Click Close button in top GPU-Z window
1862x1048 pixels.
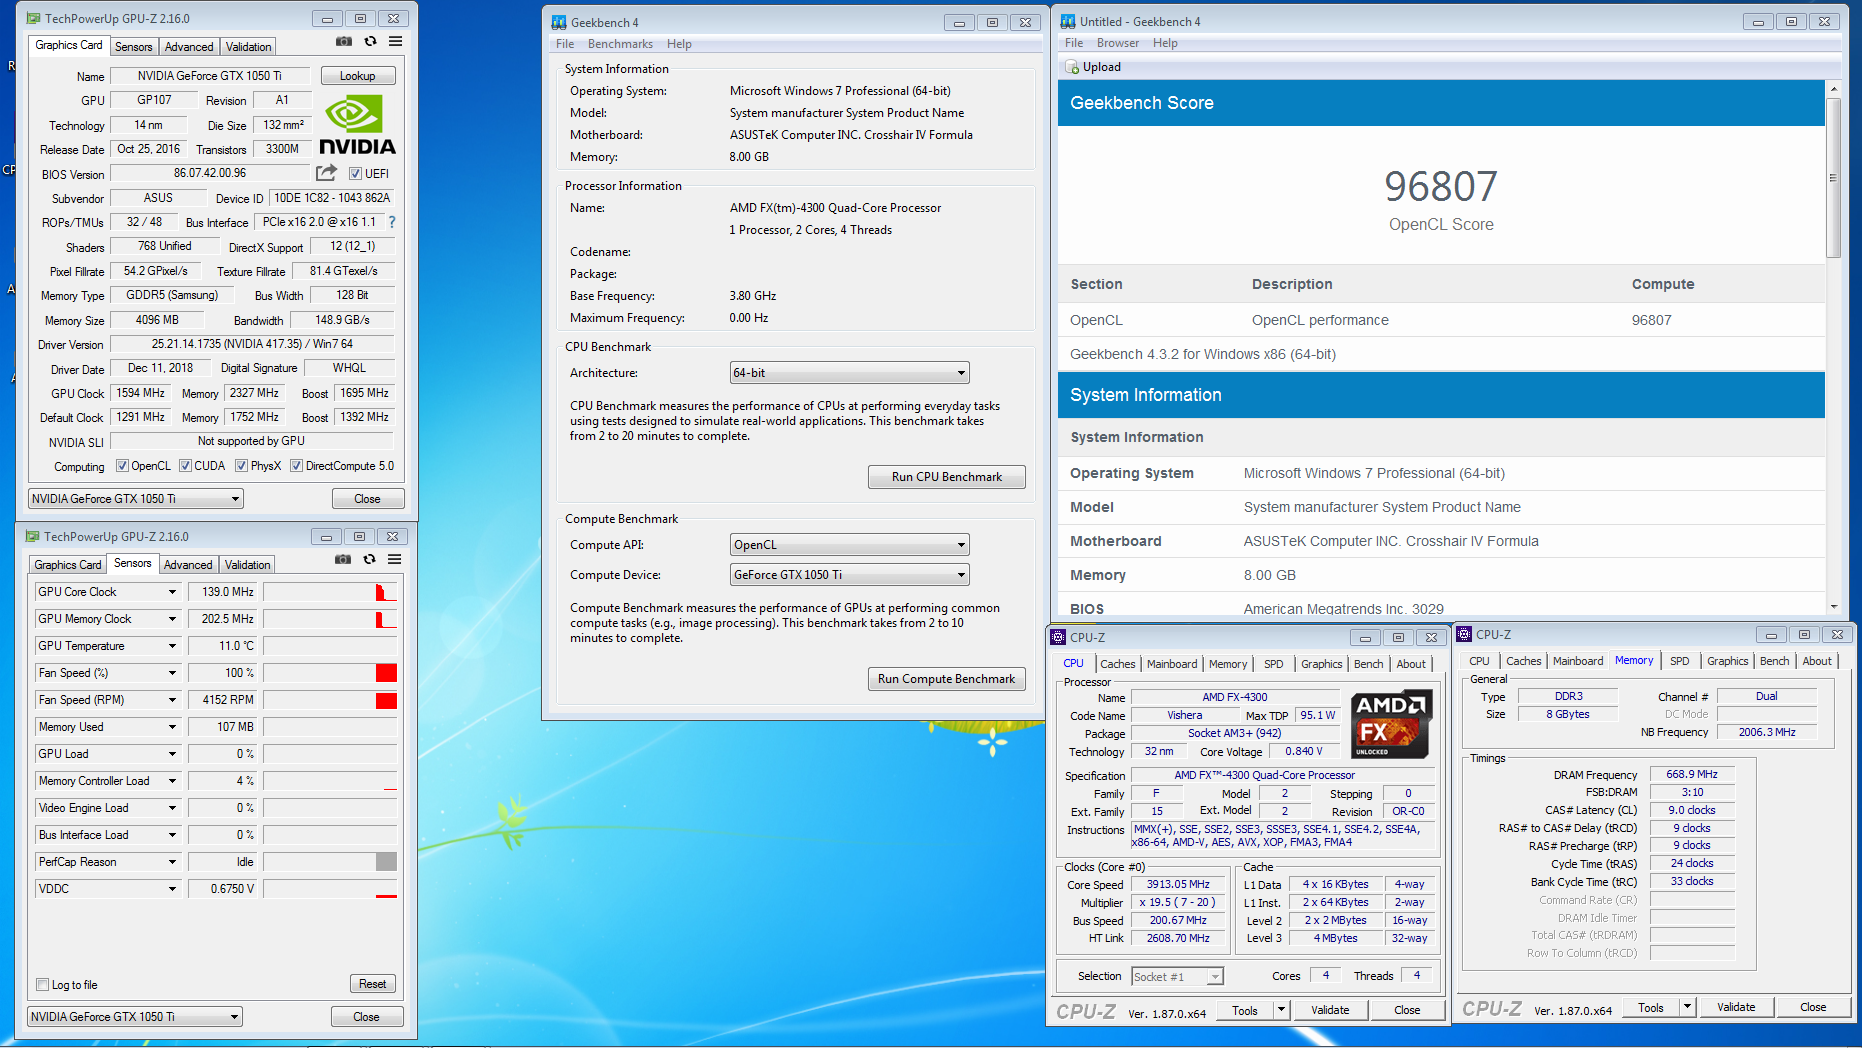click(x=367, y=499)
